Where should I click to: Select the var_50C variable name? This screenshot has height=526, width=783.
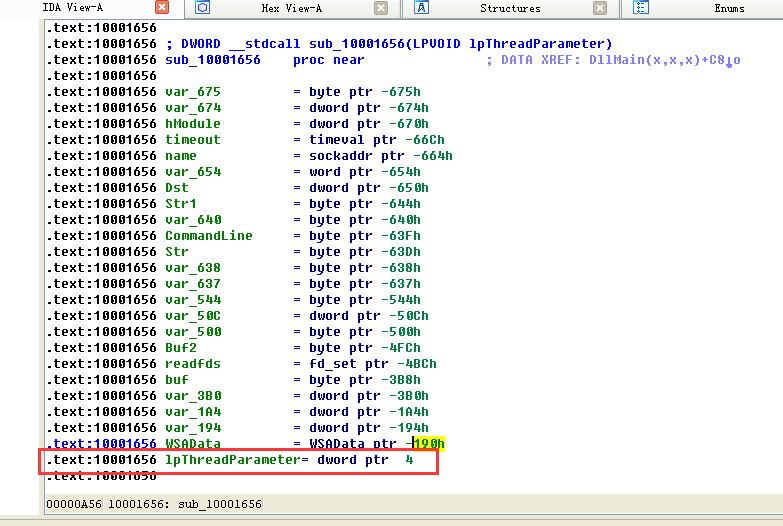[x=193, y=316]
